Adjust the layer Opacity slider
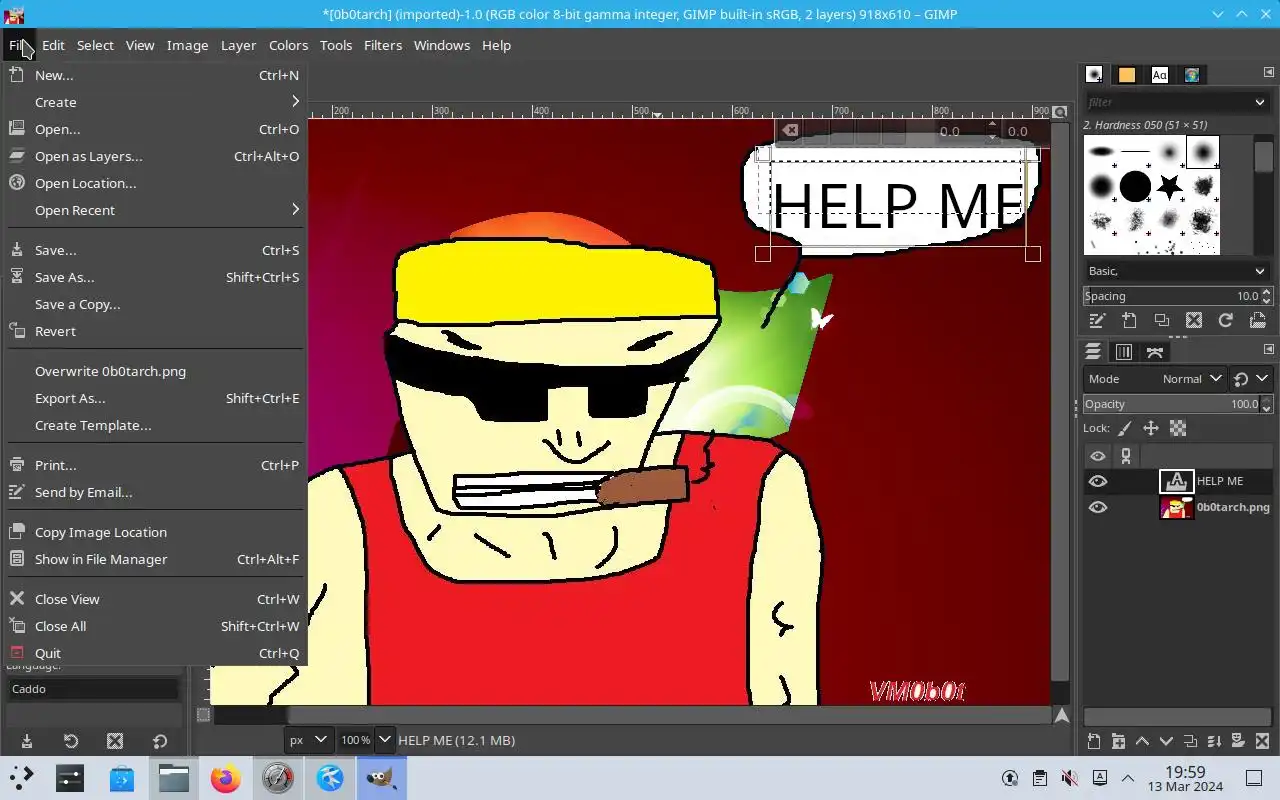 click(1170, 404)
